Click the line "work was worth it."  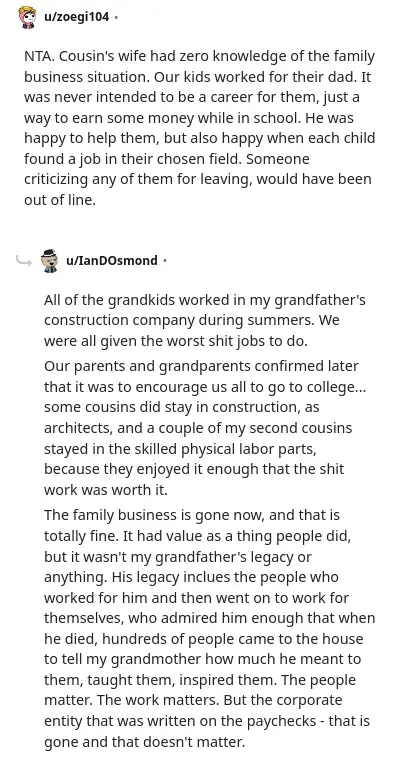coord(106,490)
